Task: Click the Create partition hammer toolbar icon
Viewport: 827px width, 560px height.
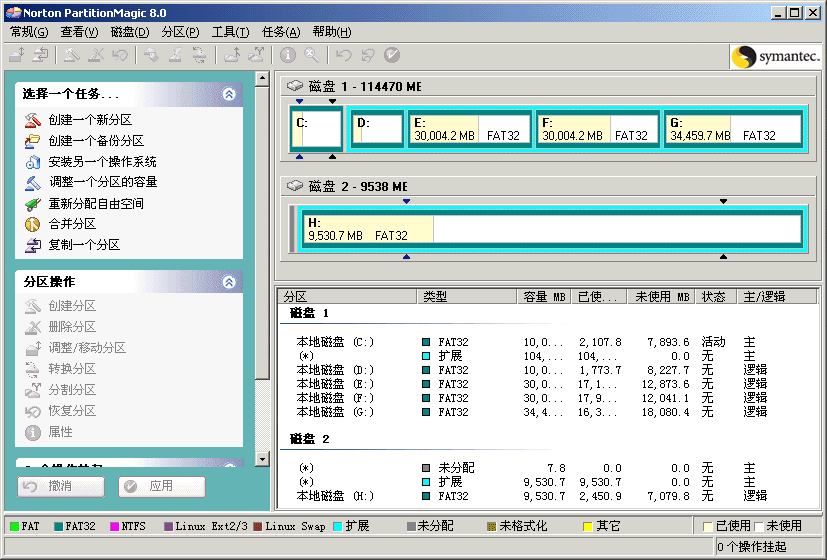Action: (x=72, y=55)
